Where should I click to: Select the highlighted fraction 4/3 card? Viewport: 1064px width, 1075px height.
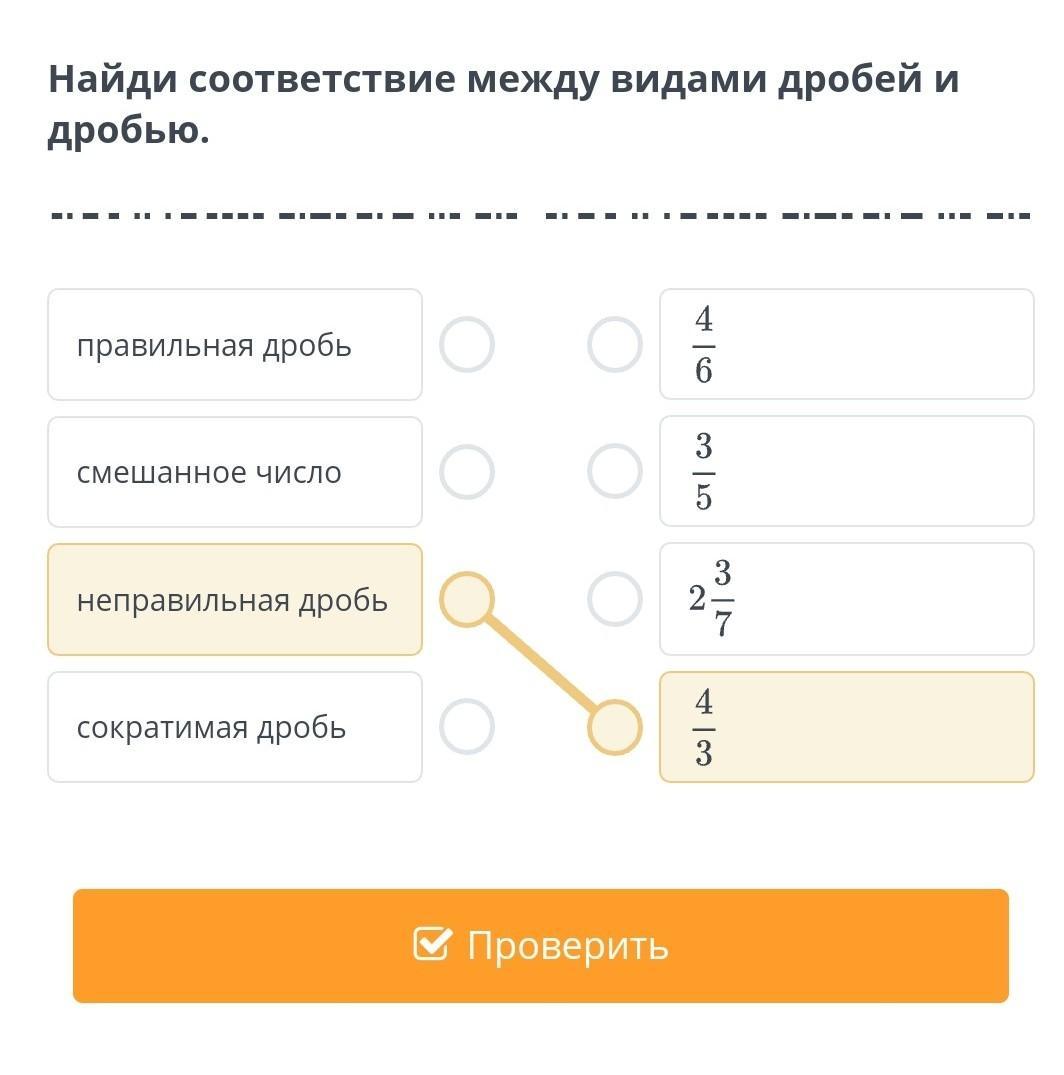pyautogui.click(x=846, y=727)
